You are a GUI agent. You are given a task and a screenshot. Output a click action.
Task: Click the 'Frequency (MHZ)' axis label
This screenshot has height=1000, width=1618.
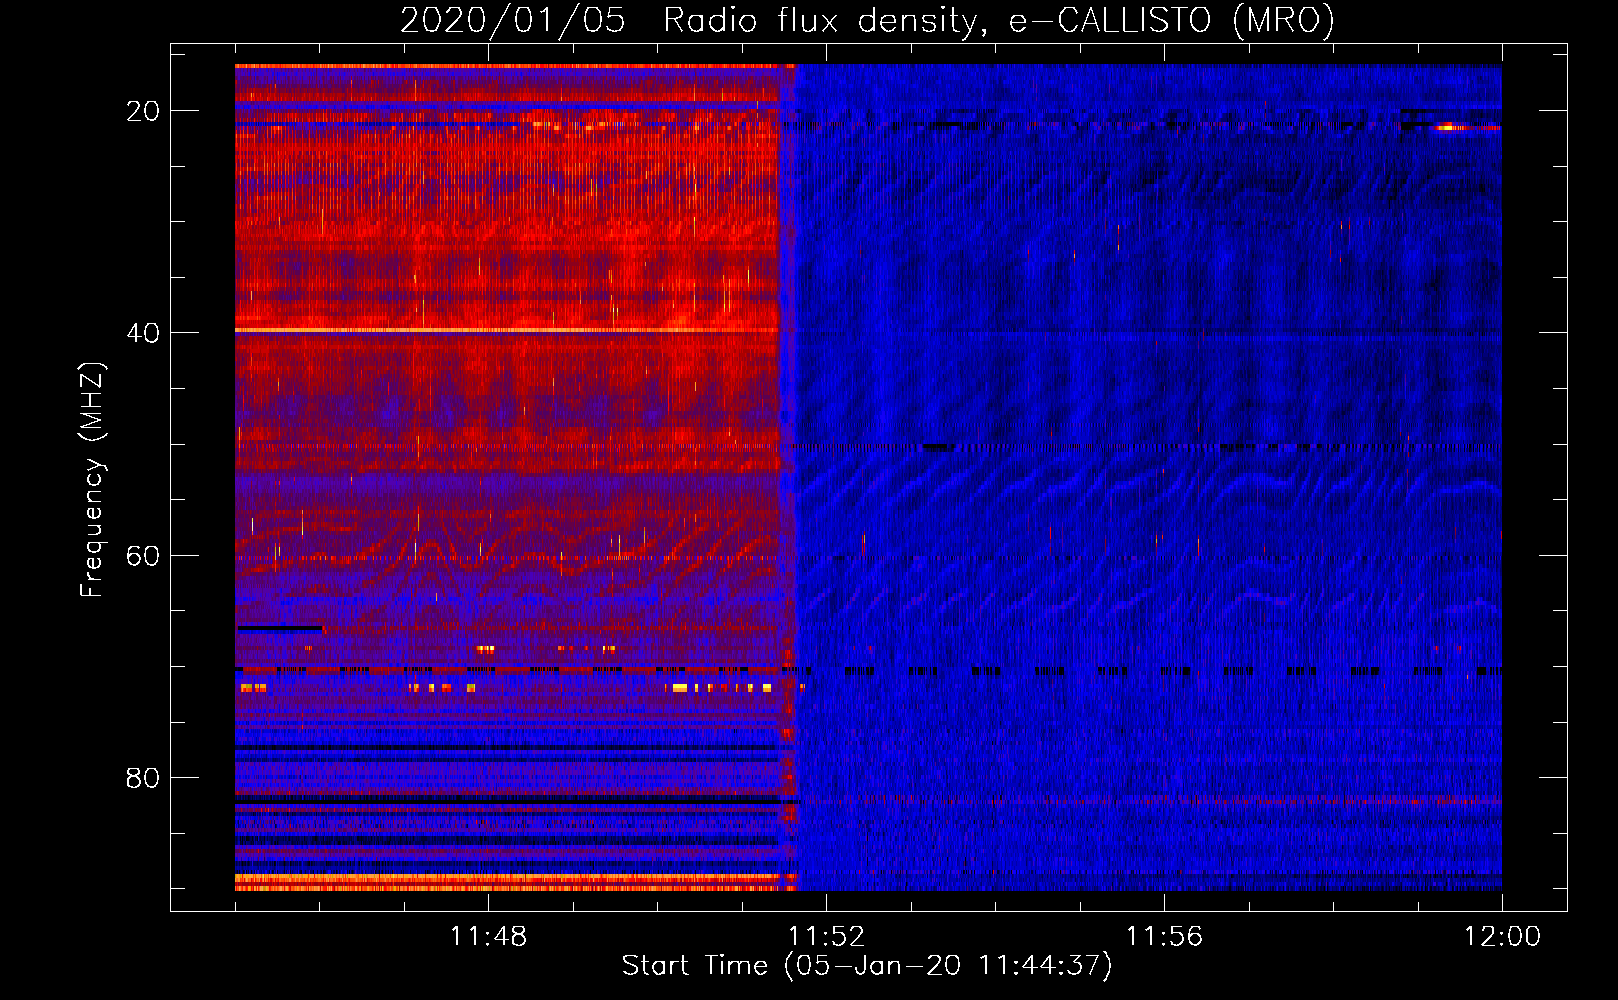[x=92, y=479]
